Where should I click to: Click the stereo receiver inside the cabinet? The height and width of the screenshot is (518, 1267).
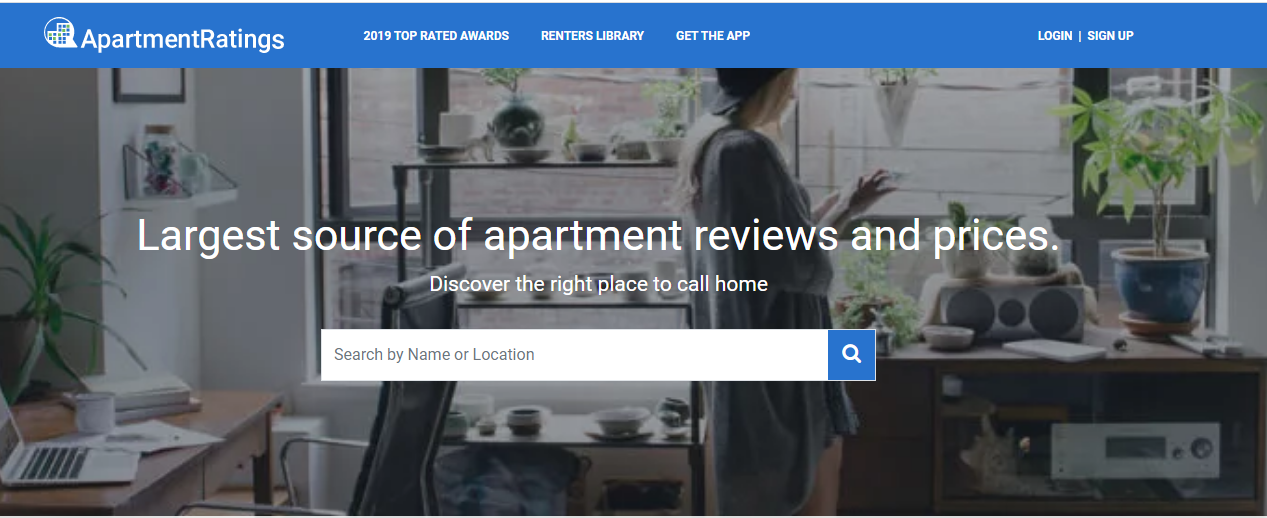tap(1135, 450)
